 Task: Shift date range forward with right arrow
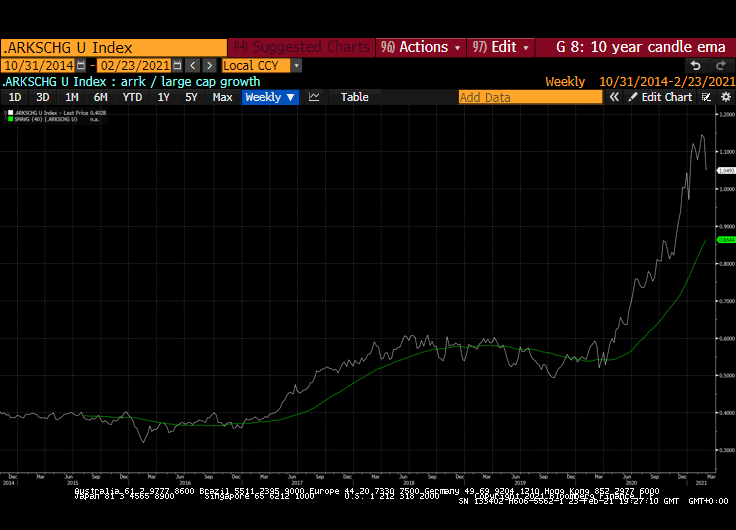[x=209, y=65]
